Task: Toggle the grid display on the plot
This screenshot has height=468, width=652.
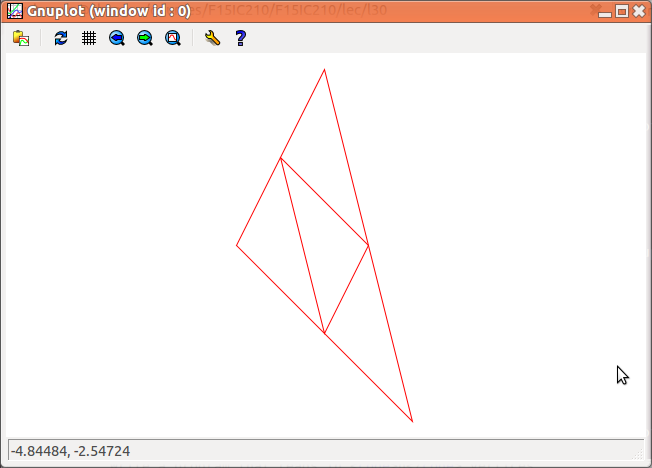Action: click(x=89, y=38)
